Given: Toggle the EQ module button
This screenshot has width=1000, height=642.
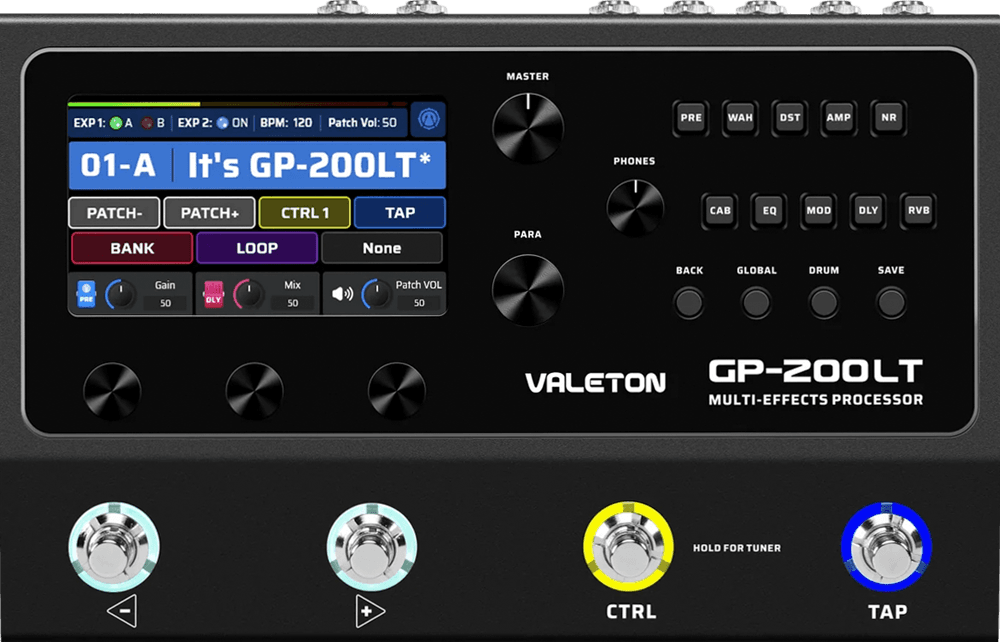Looking at the screenshot, I should tap(769, 211).
